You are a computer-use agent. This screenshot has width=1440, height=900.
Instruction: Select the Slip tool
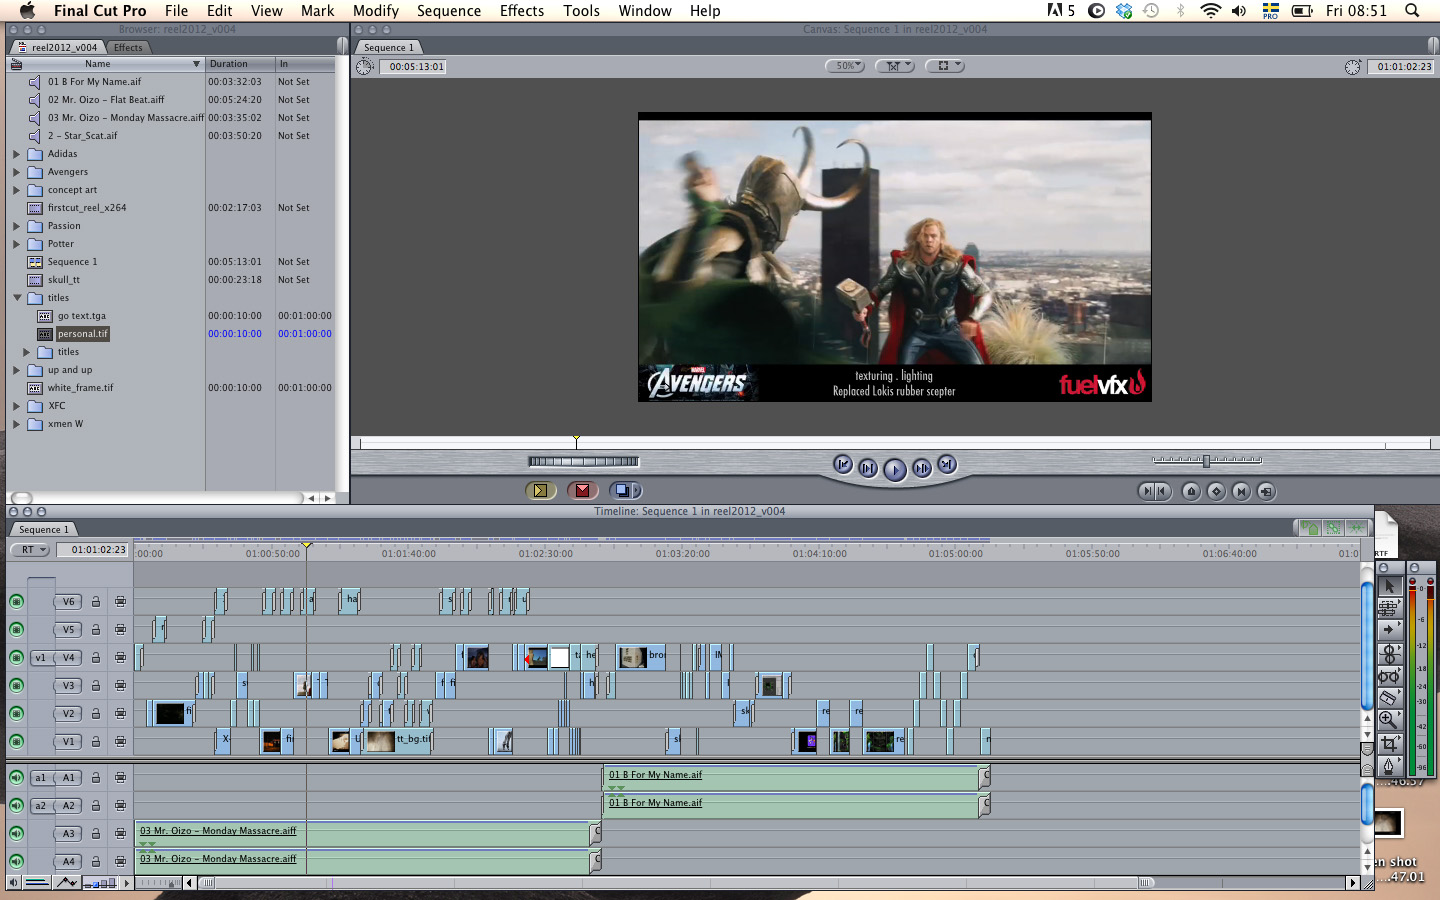point(1389,676)
